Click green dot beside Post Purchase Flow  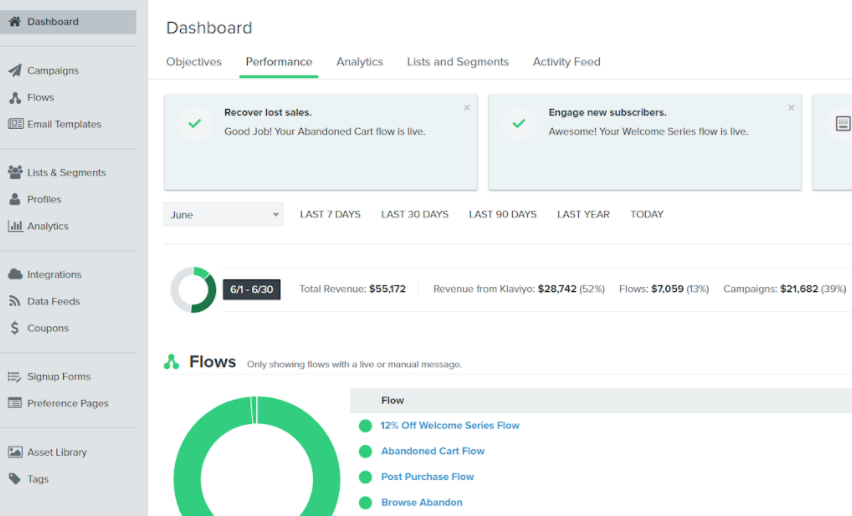click(365, 477)
